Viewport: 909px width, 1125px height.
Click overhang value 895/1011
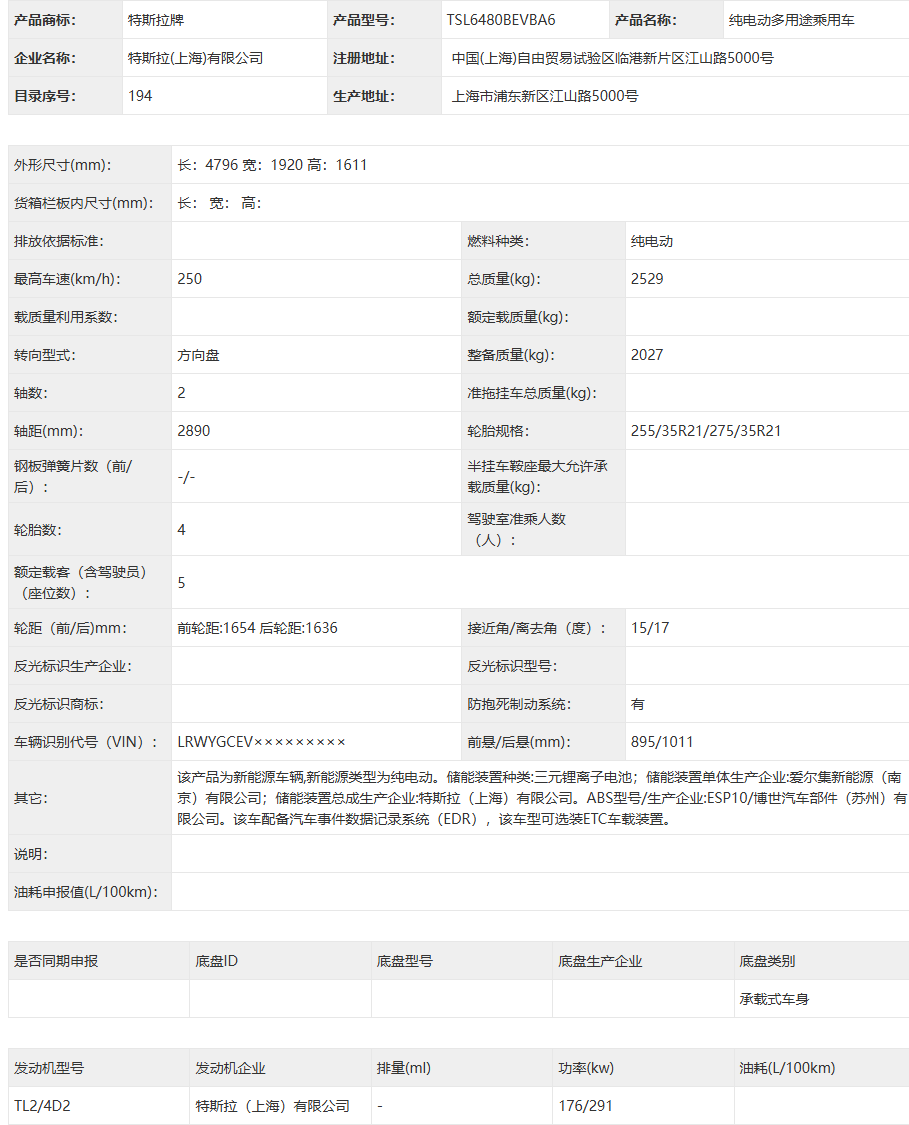click(x=662, y=742)
